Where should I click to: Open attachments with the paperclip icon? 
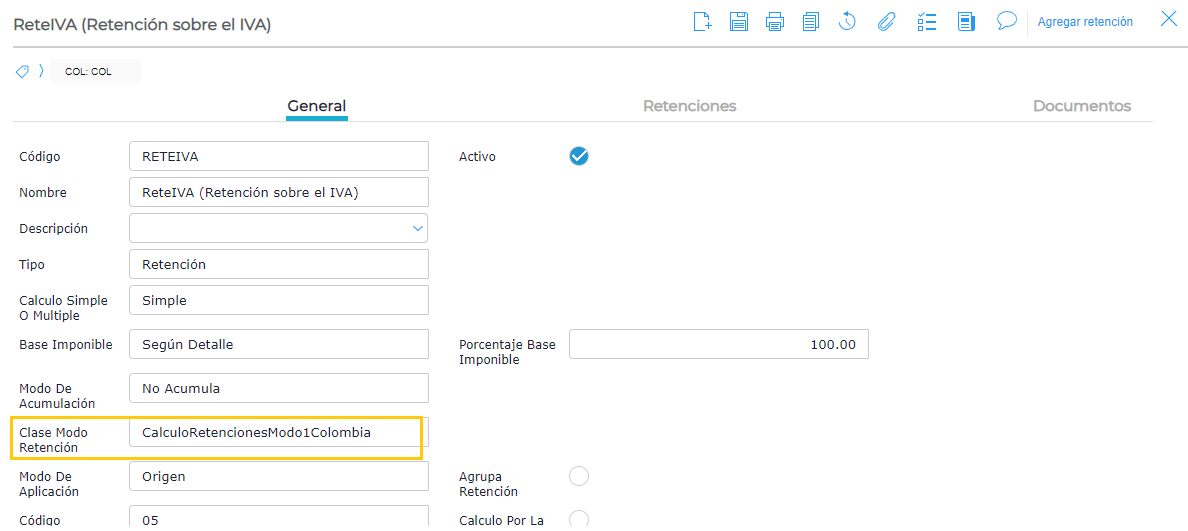(x=886, y=22)
